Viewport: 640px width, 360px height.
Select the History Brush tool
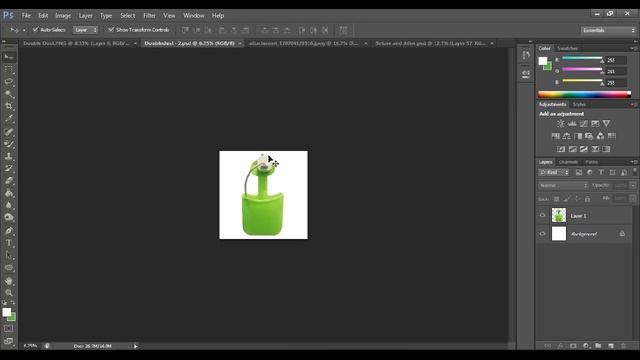click(9, 168)
